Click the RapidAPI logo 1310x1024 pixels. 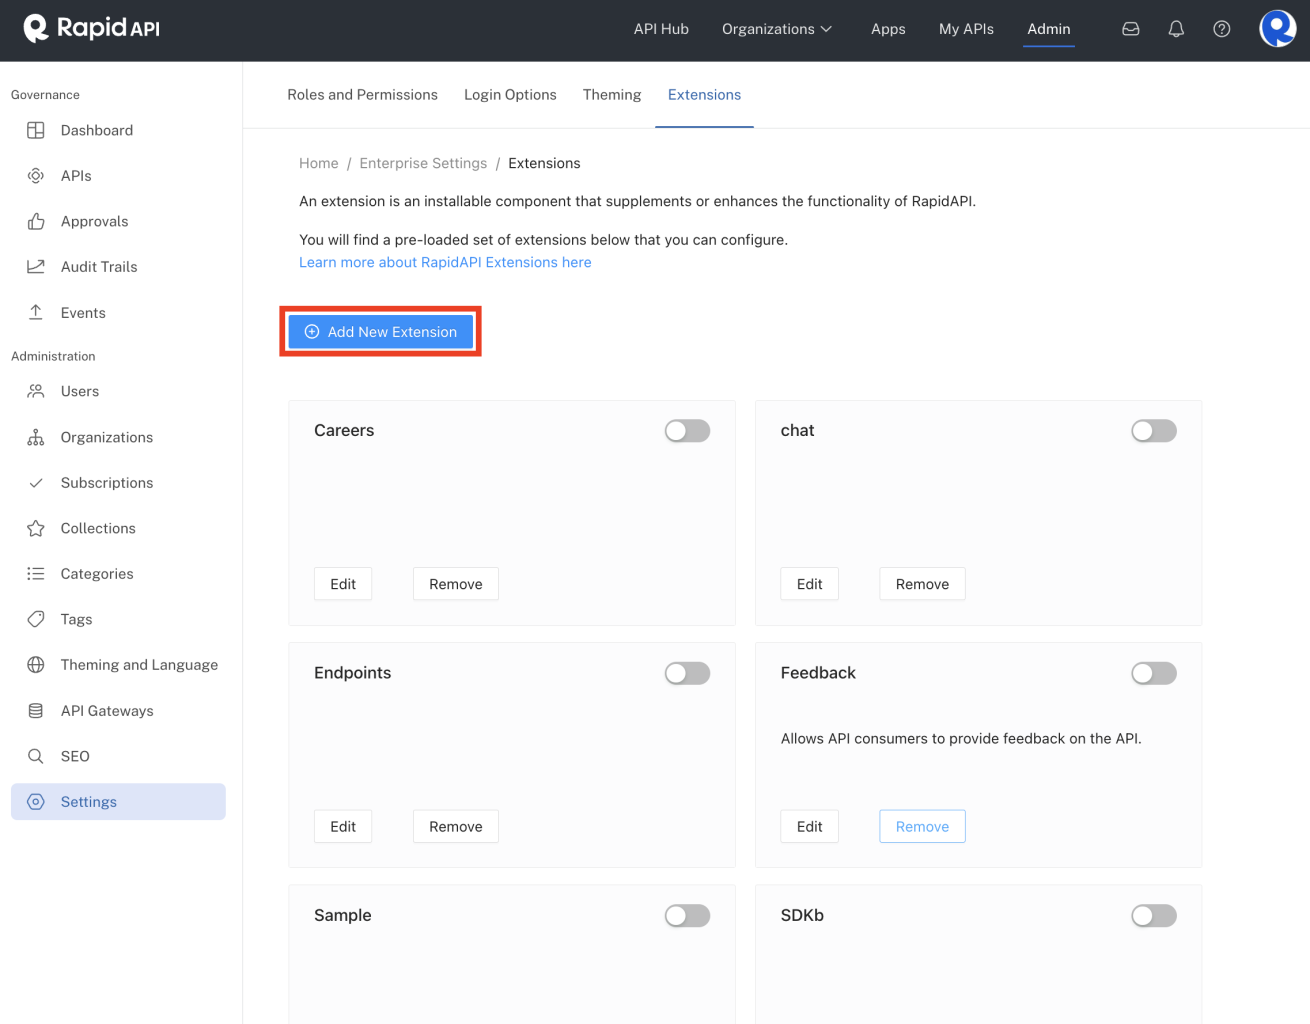click(x=91, y=28)
